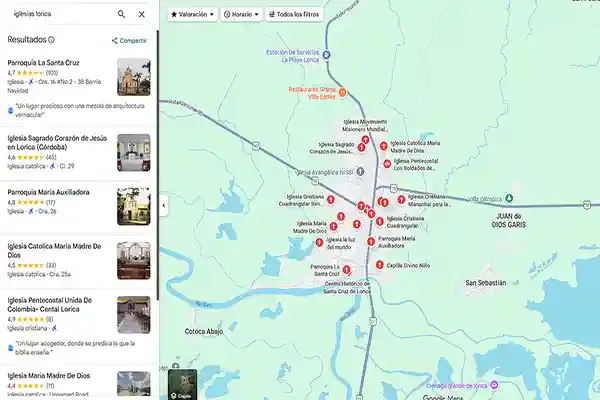
Task: Click Iglesia Cristiana Cuadrangular pin east
Action: click(380, 221)
